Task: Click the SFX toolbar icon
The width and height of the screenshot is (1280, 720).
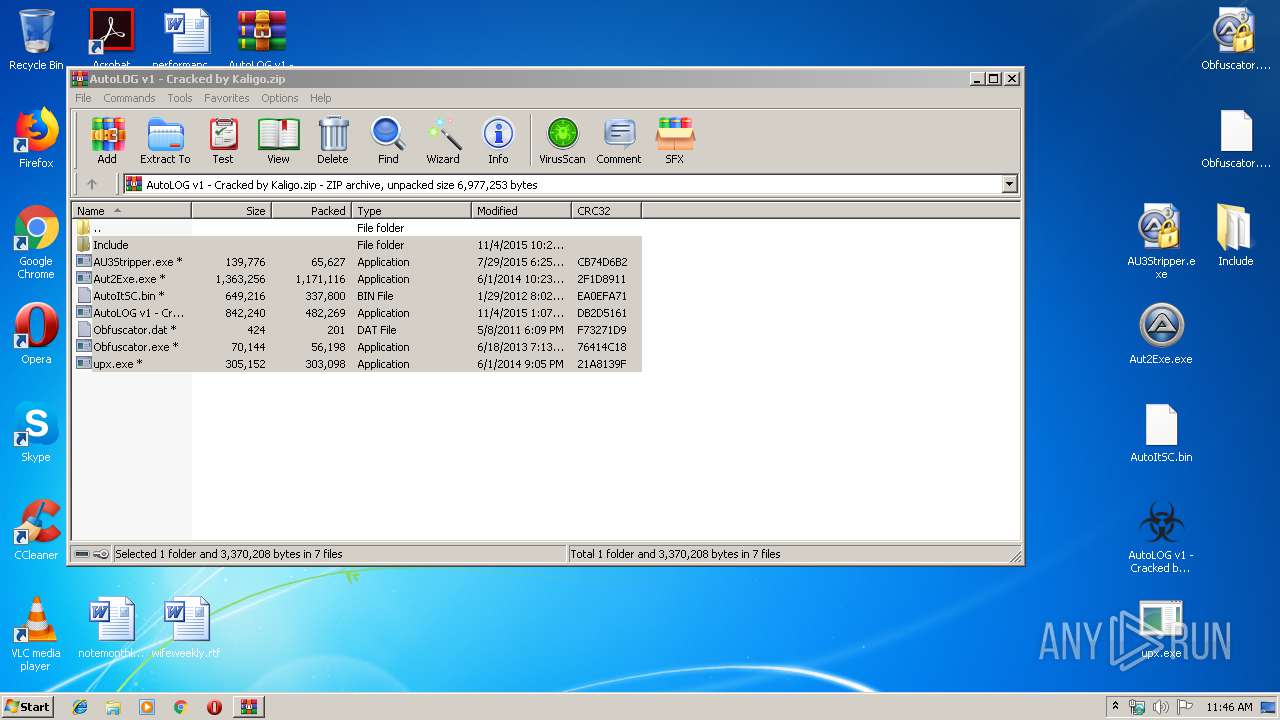Action: [675, 141]
